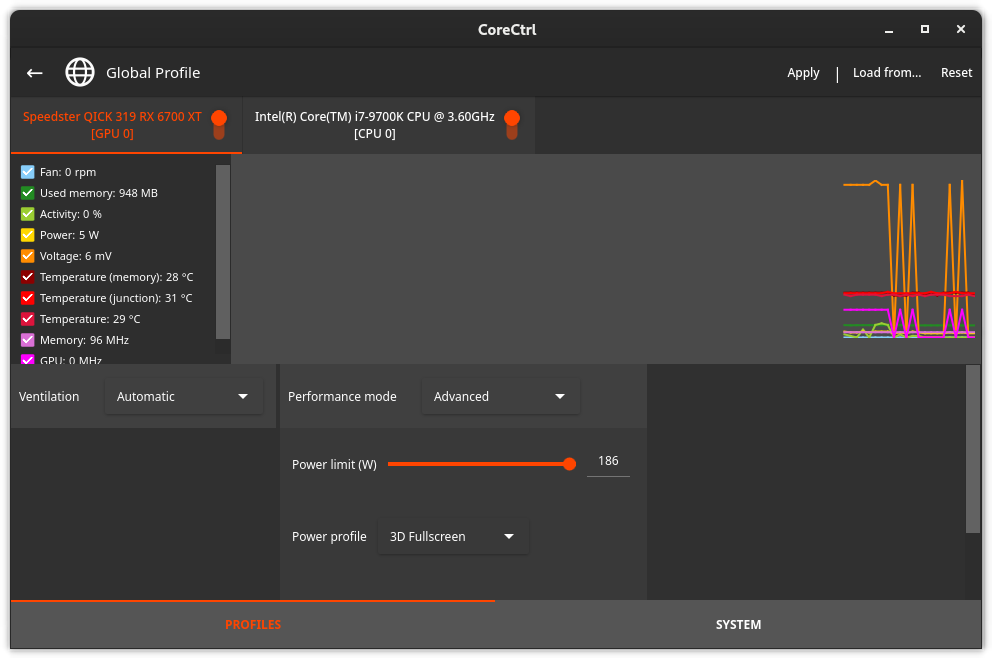992x659 pixels.
Task: Uncheck the Used memory sensor checkbox
Action: pyautogui.click(x=27, y=193)
